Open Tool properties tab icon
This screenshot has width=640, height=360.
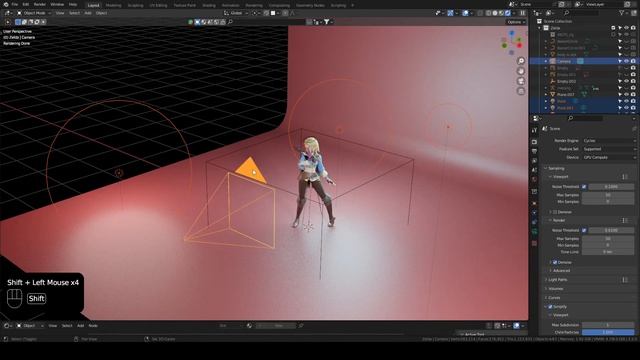click(x=534, y=130)
